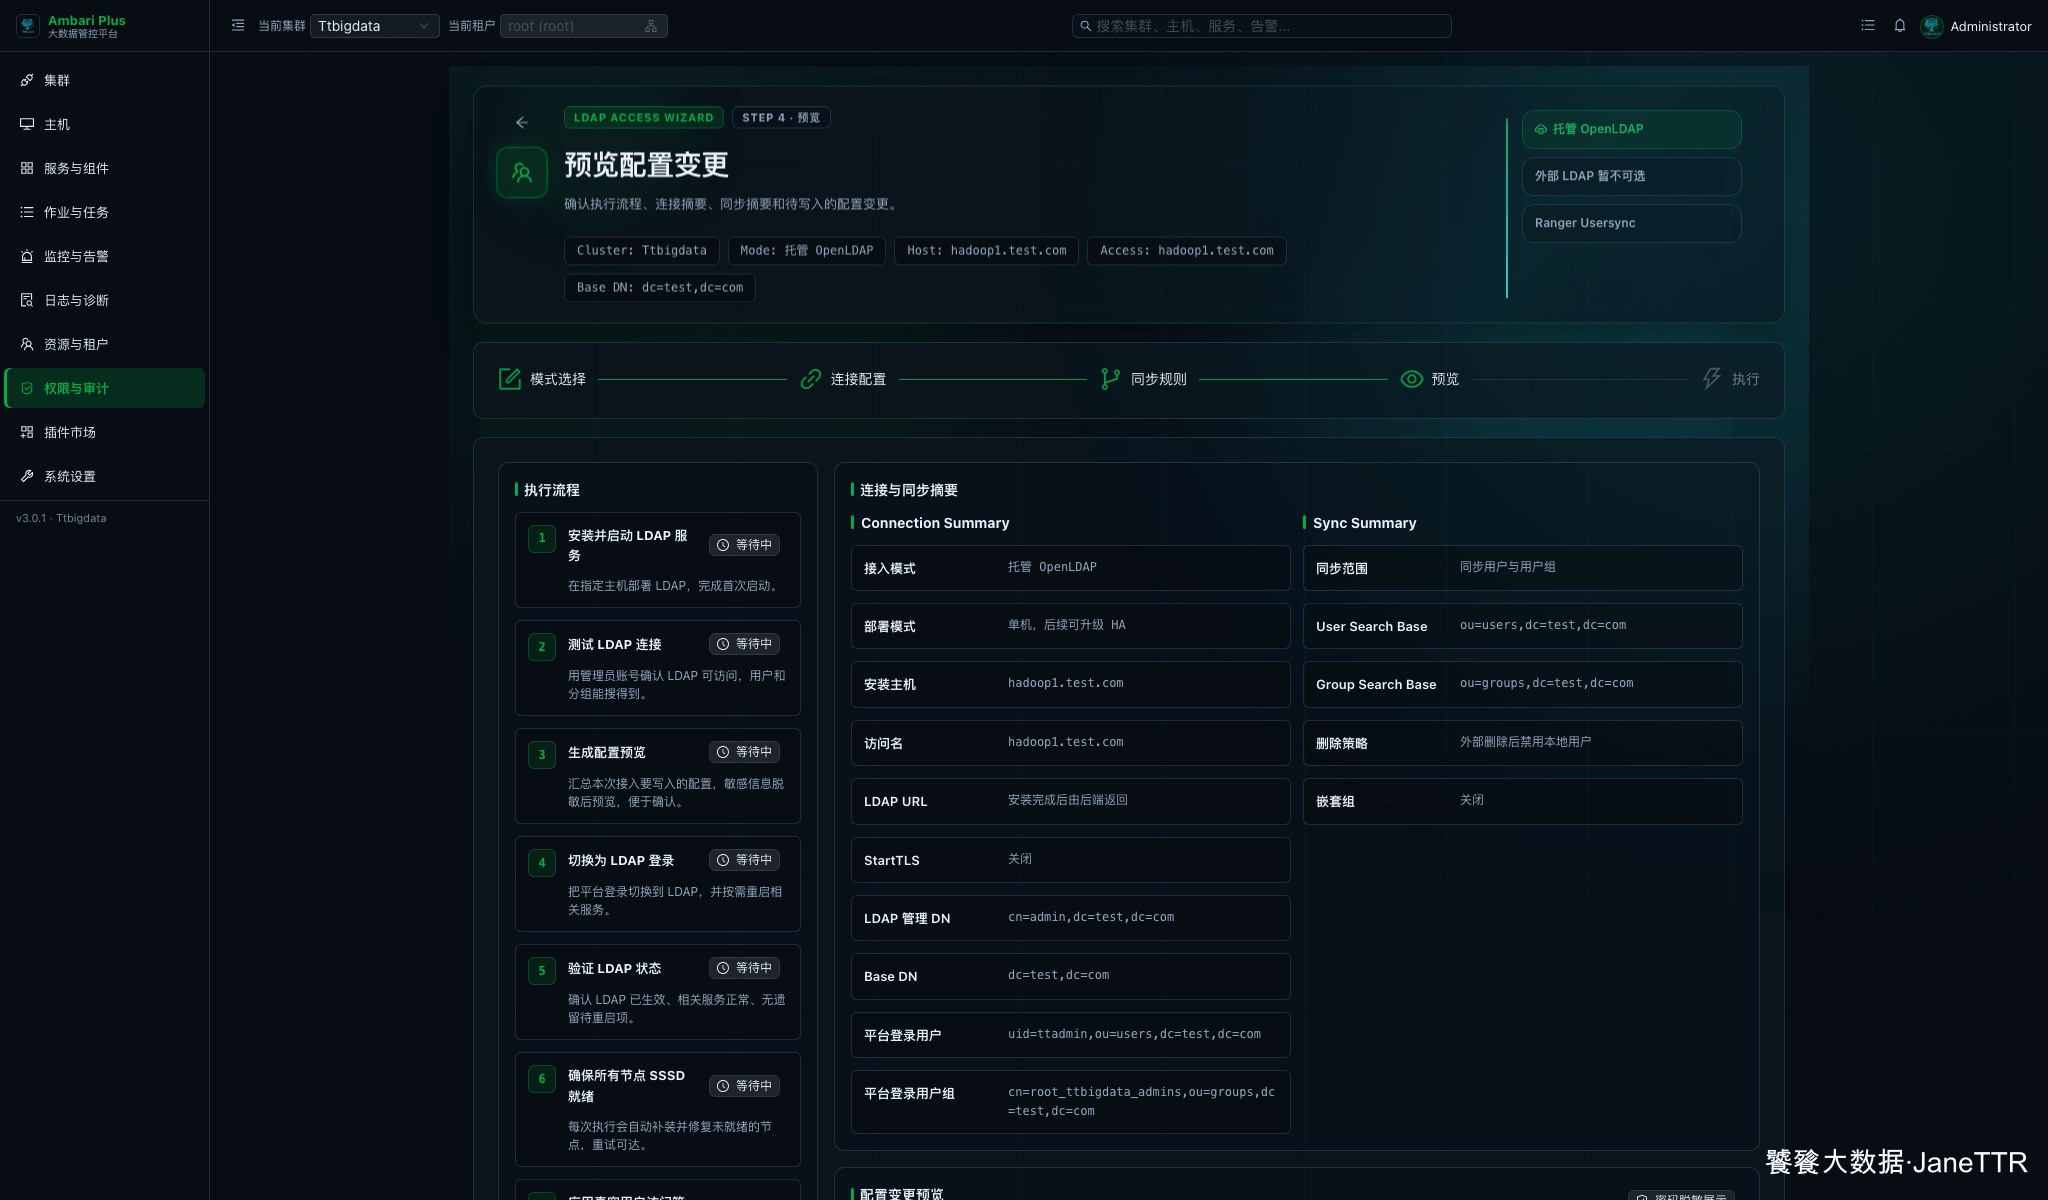The image size is (2048, 1200).
Task: Click 等待中 status on 生成配置预览
Action: click(x=745, y=752)
